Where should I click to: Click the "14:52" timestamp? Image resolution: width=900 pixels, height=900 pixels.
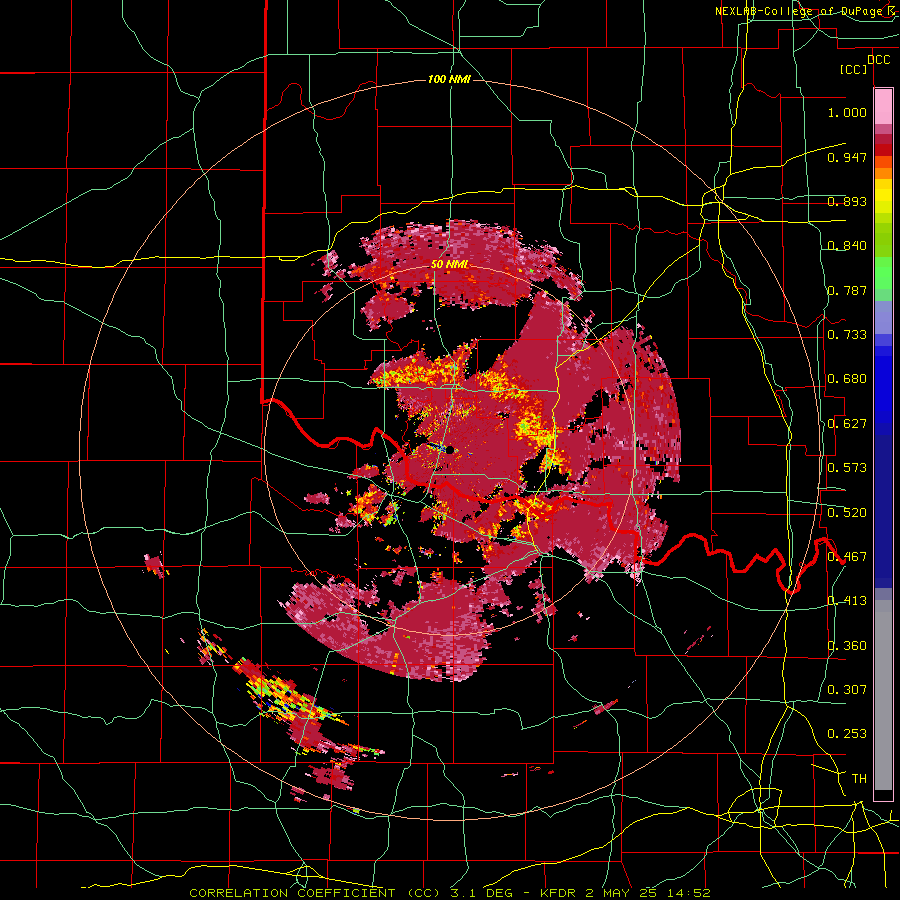coord(689,893)
